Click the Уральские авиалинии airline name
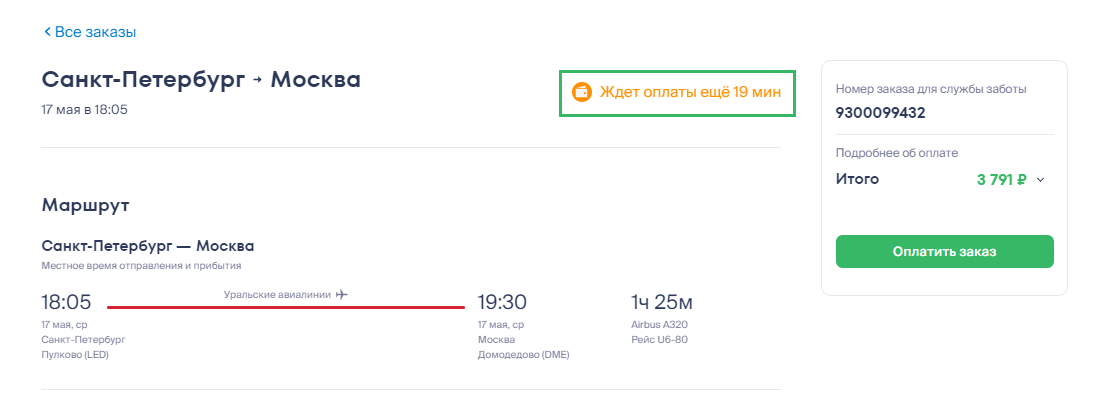This screenshot has width=1106, height=404. (278, 294)
